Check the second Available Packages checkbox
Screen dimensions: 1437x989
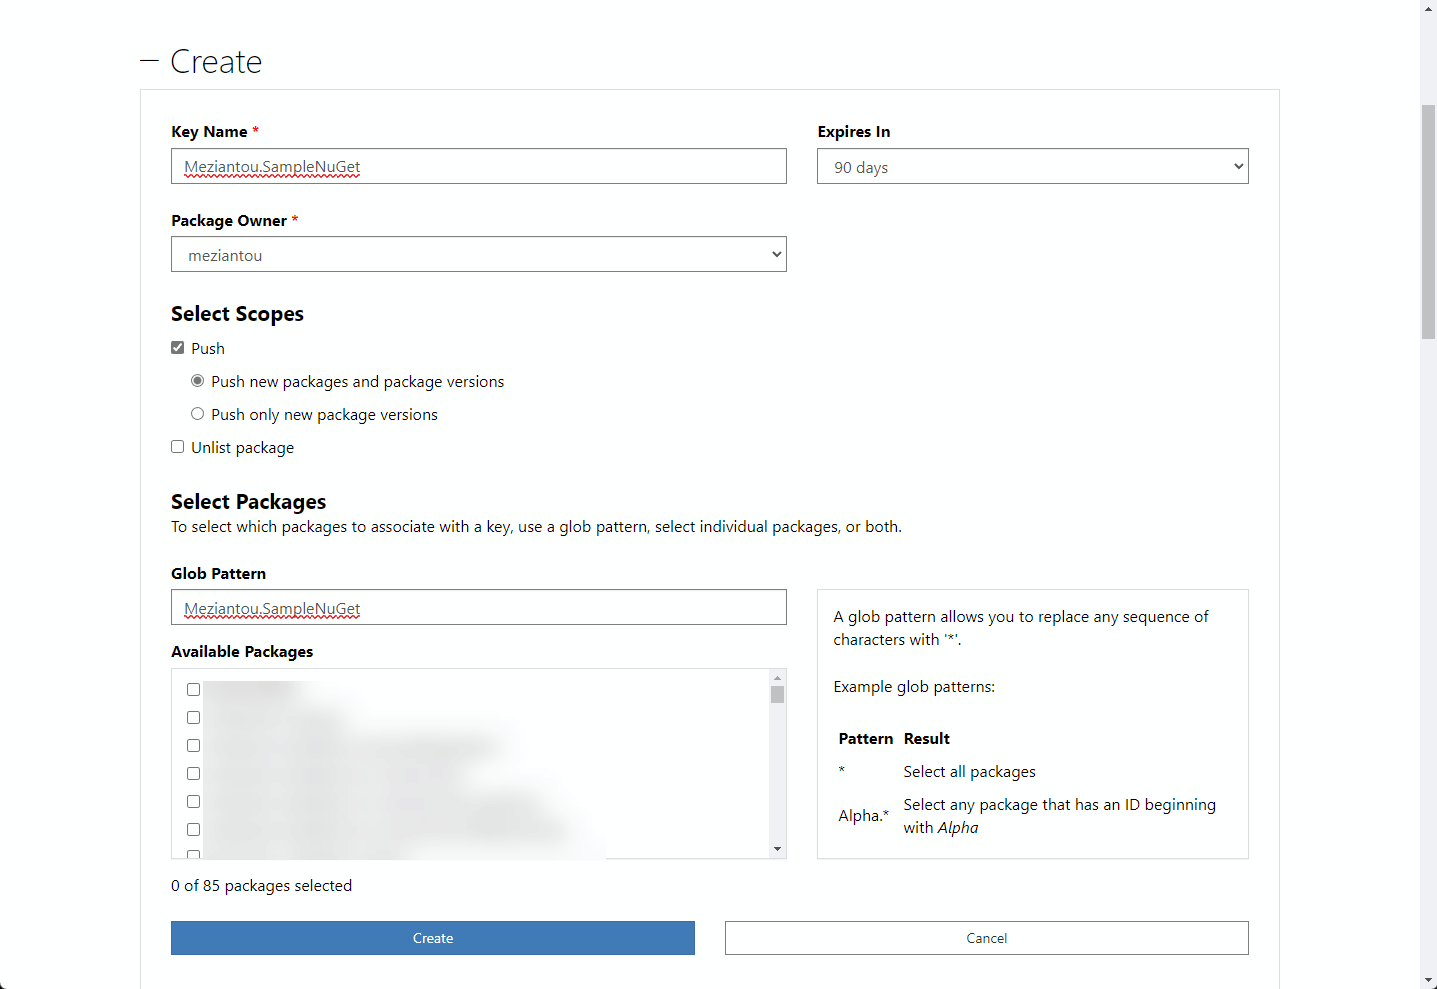(194, 718)
